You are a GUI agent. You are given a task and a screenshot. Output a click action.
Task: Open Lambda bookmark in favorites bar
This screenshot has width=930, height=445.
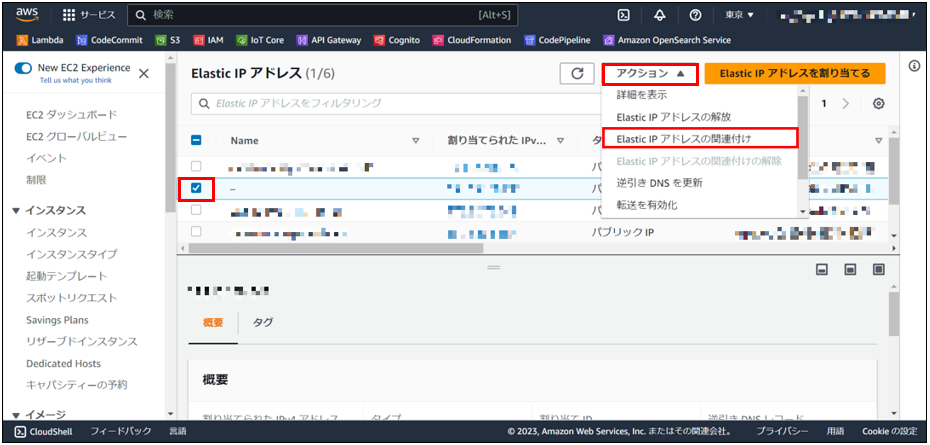[40, 40]
